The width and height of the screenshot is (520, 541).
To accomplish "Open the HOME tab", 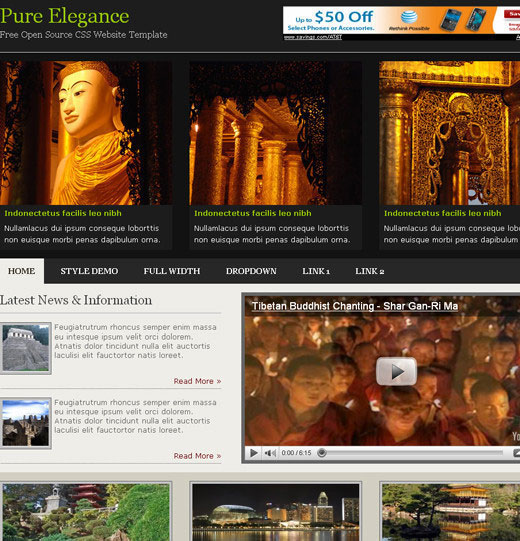I will 21,271.
